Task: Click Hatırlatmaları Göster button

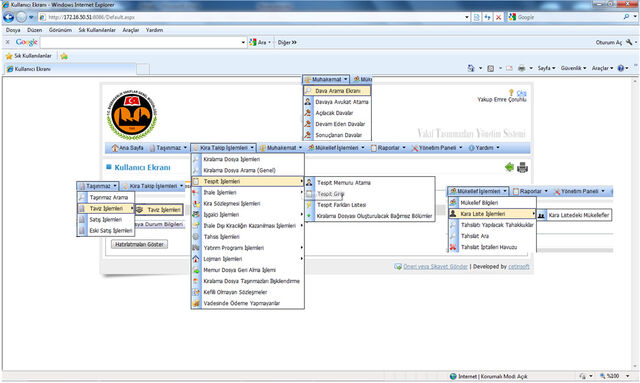Action: tap(139, 244)
